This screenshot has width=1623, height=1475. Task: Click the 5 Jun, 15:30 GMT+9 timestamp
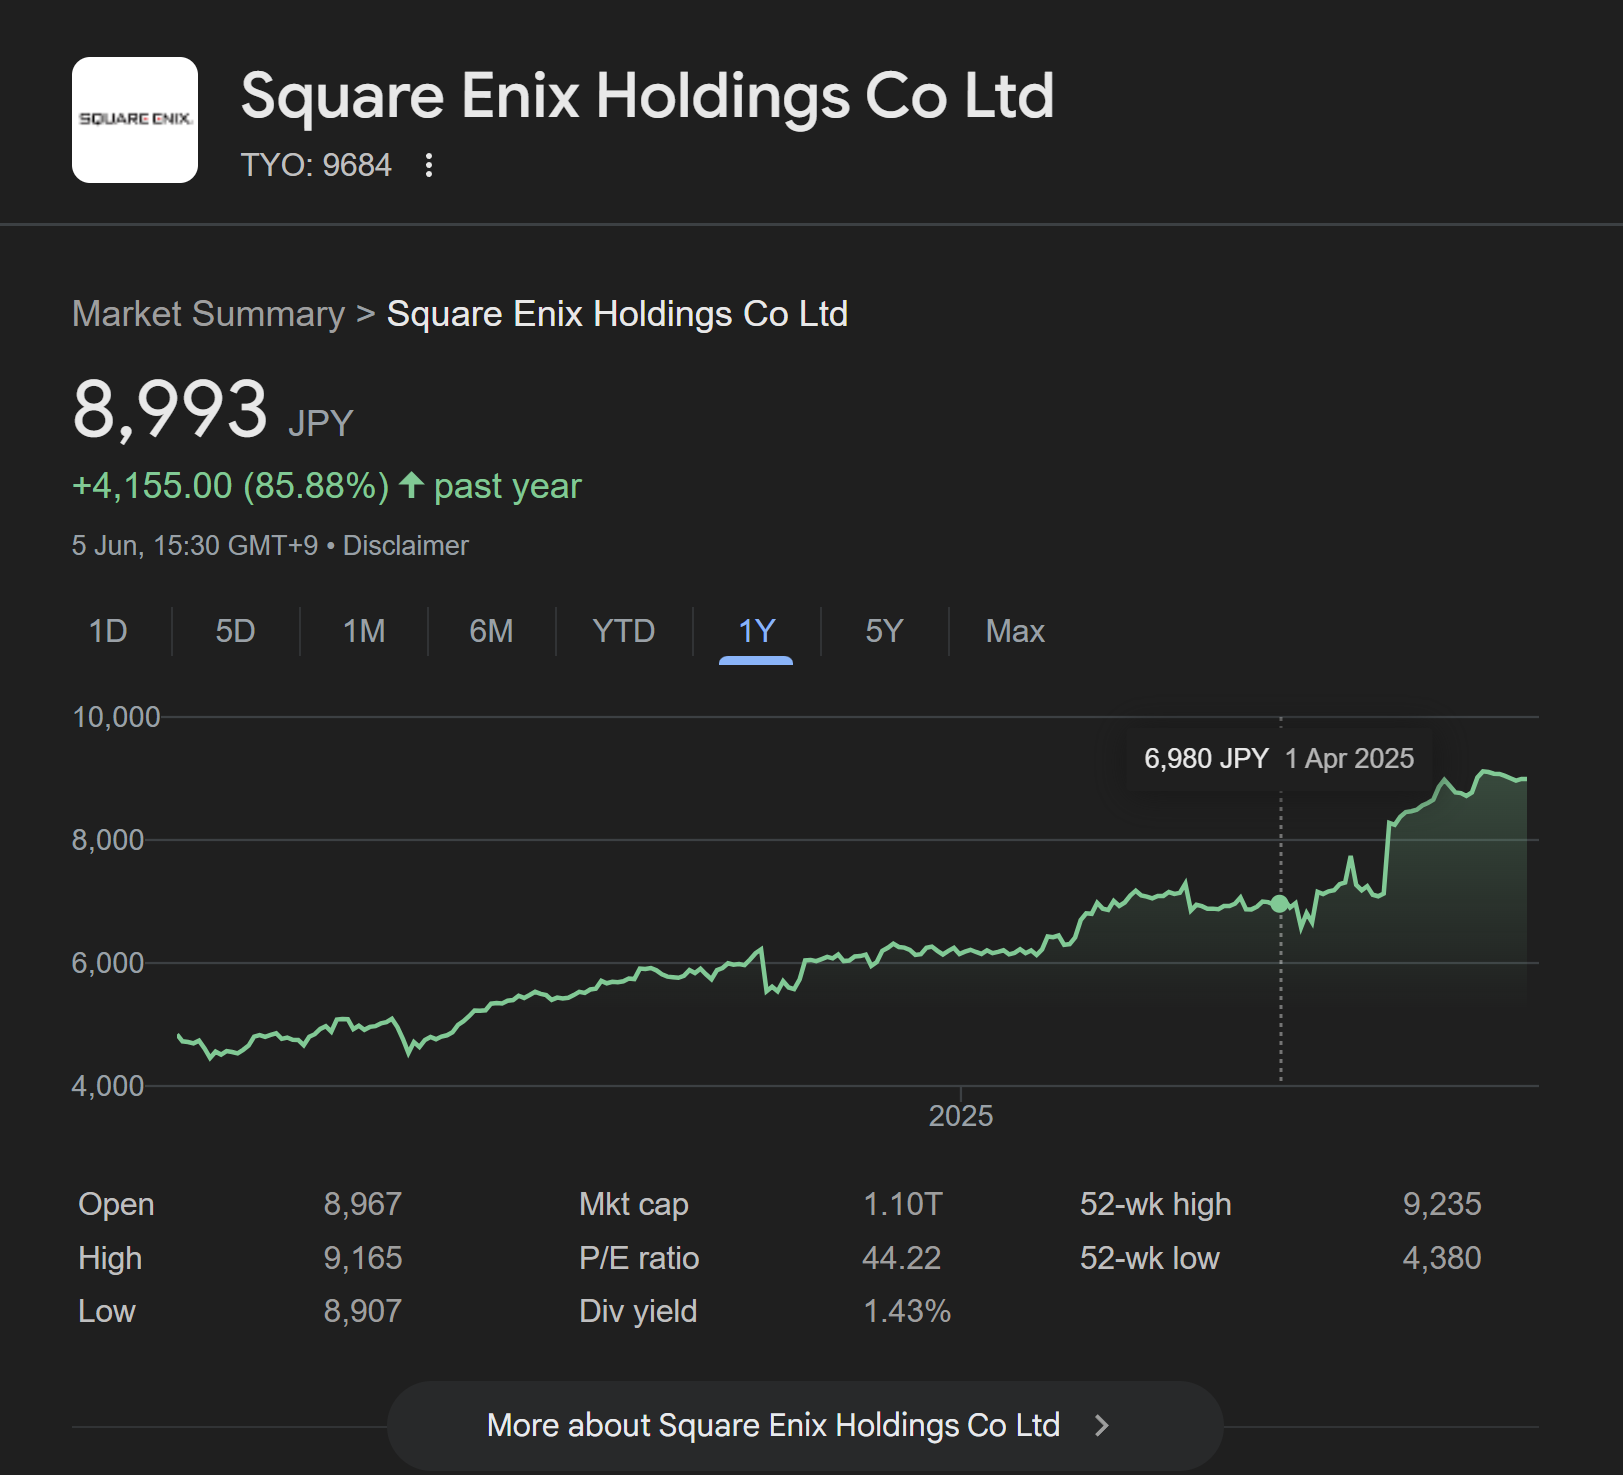pyautogui.click(x=195, y=546)
